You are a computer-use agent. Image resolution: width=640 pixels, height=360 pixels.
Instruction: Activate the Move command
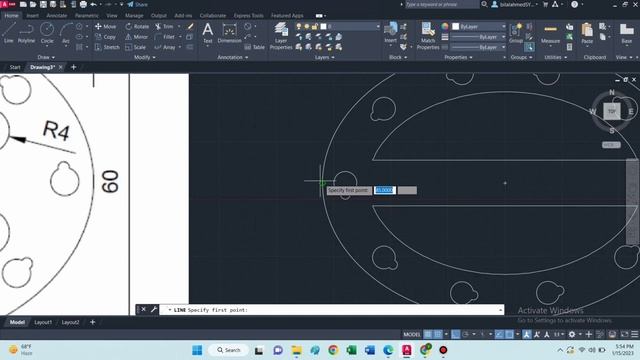[x=106, y=27]
